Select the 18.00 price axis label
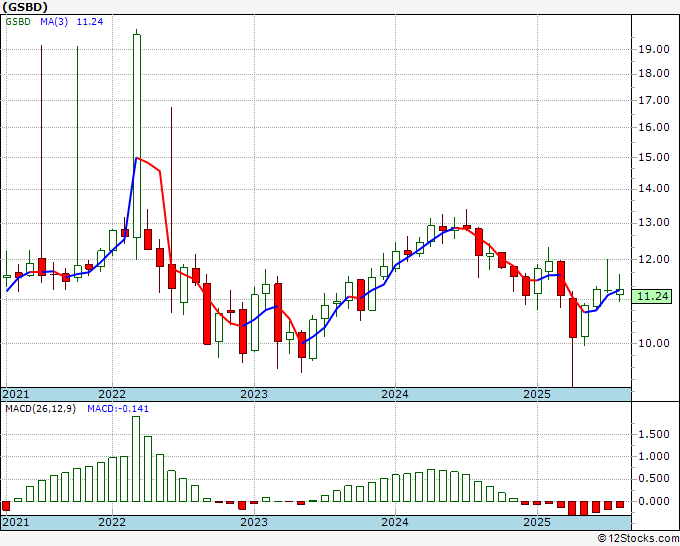 coord(654,73)
